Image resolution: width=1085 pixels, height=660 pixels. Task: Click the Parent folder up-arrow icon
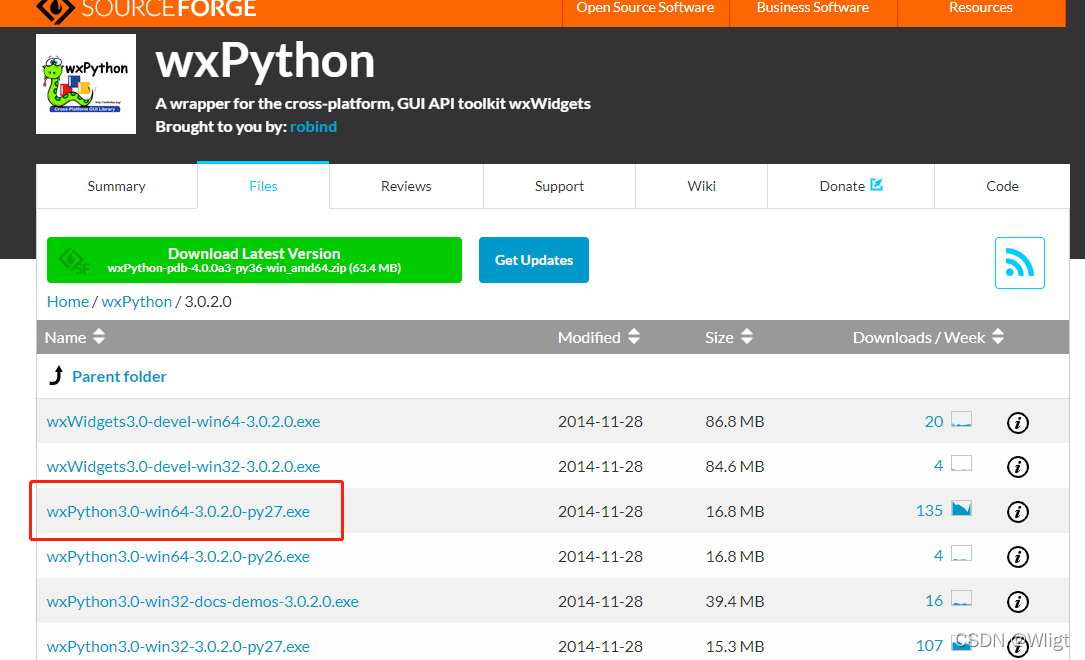pos(57,376)
